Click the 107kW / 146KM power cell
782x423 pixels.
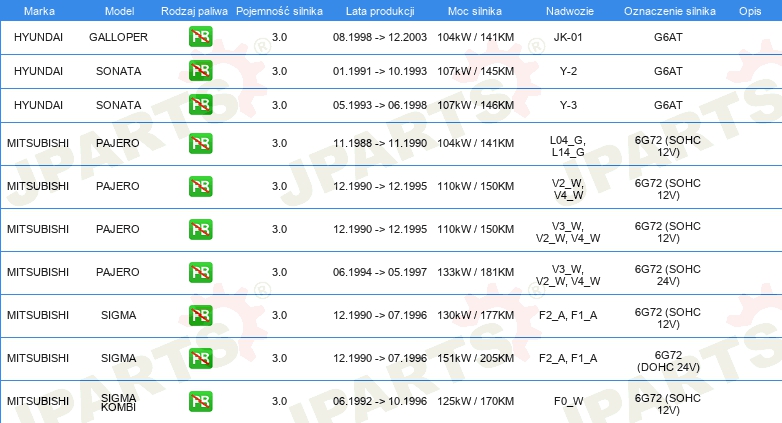[476, 105]
